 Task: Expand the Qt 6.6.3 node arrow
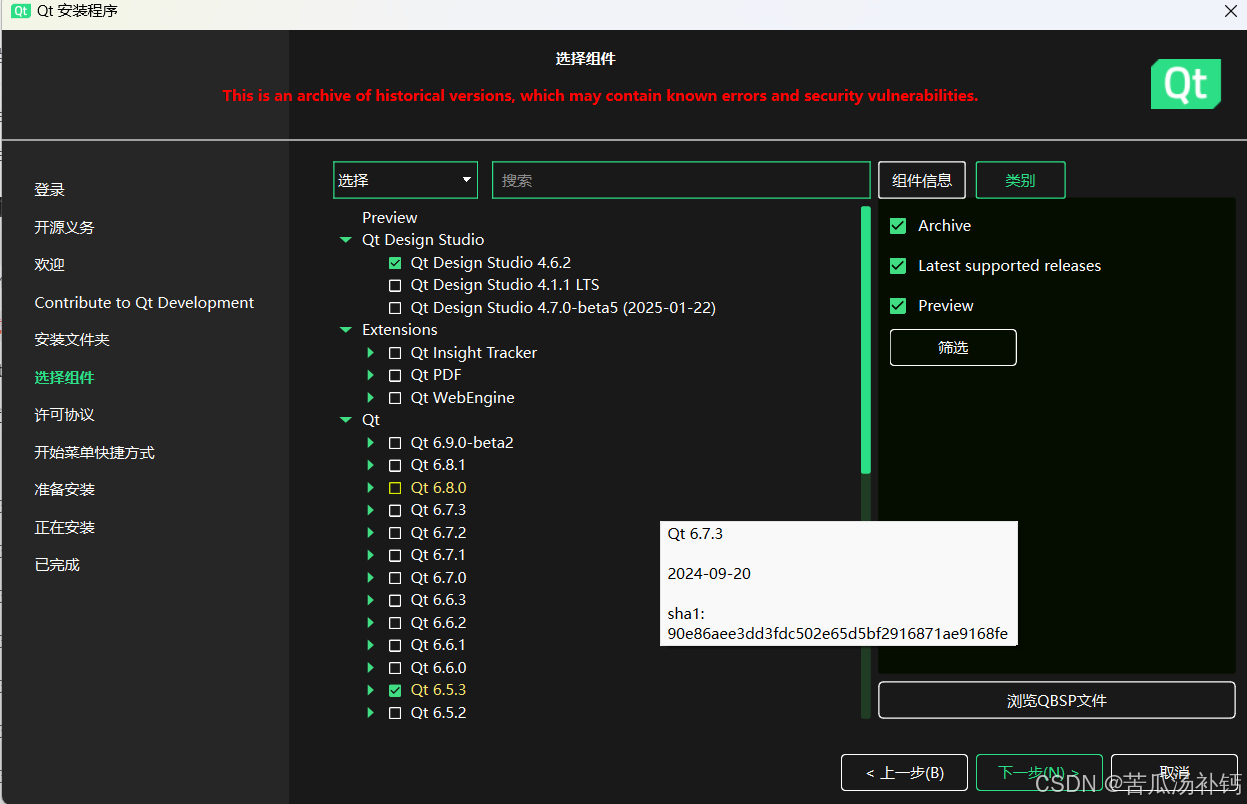(371, 601)
